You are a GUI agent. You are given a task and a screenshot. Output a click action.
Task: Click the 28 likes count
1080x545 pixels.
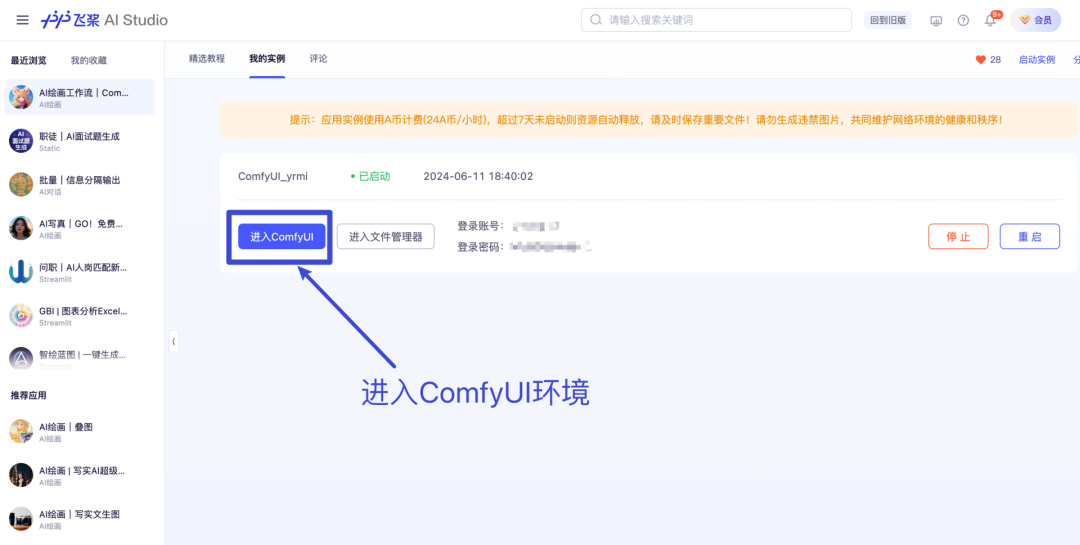995,60
